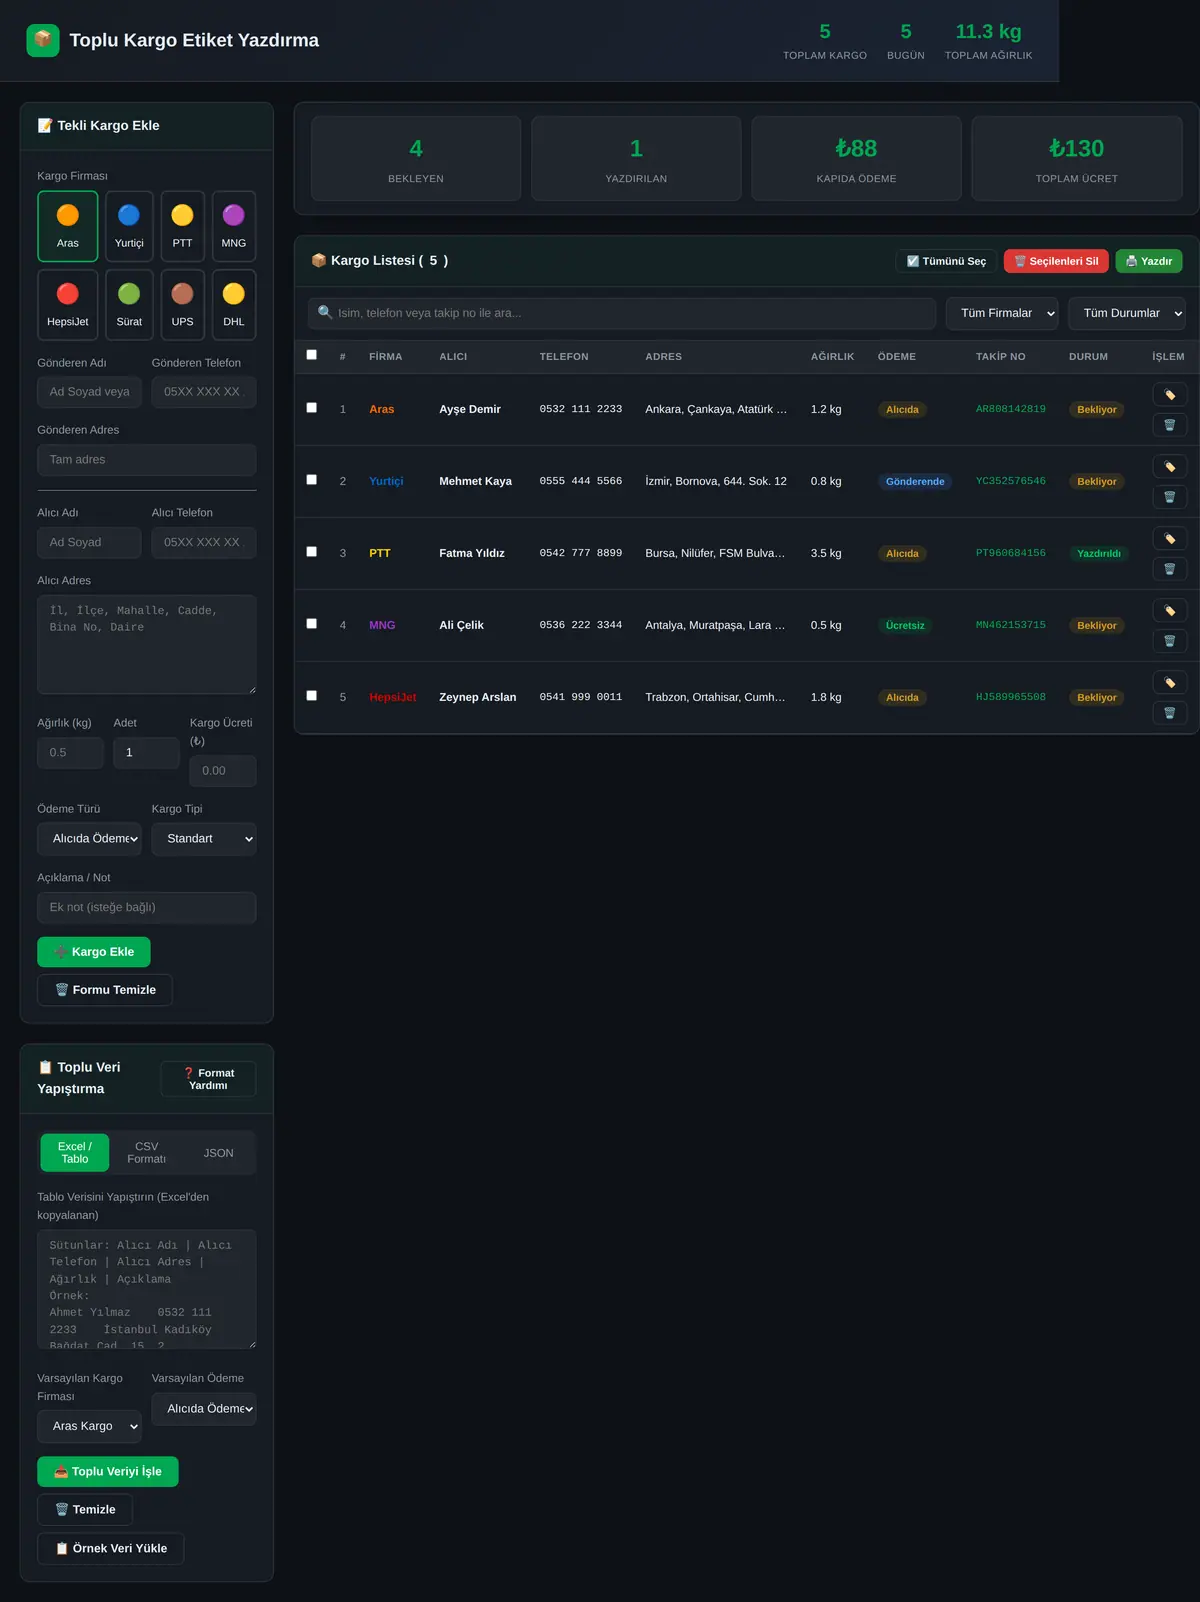1200x1602 pixels.
Task: Open the Kargo Tipi Standart dropdown
Action: click(204, 839)
